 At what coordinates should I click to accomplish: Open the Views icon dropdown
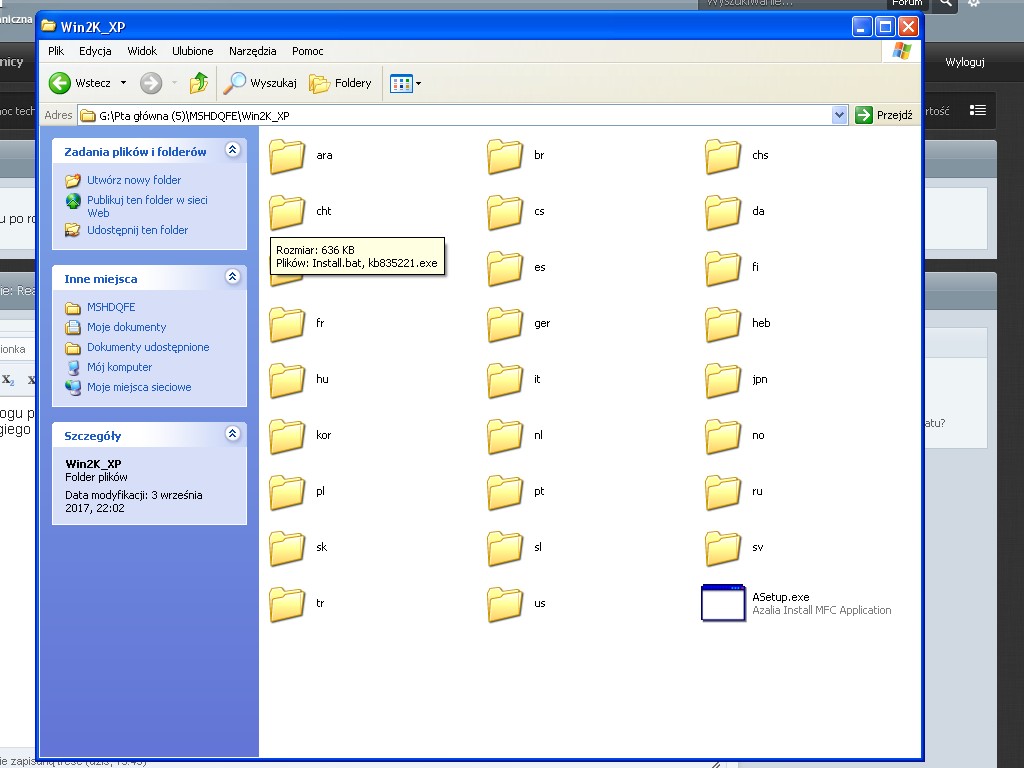pos(406,83)
